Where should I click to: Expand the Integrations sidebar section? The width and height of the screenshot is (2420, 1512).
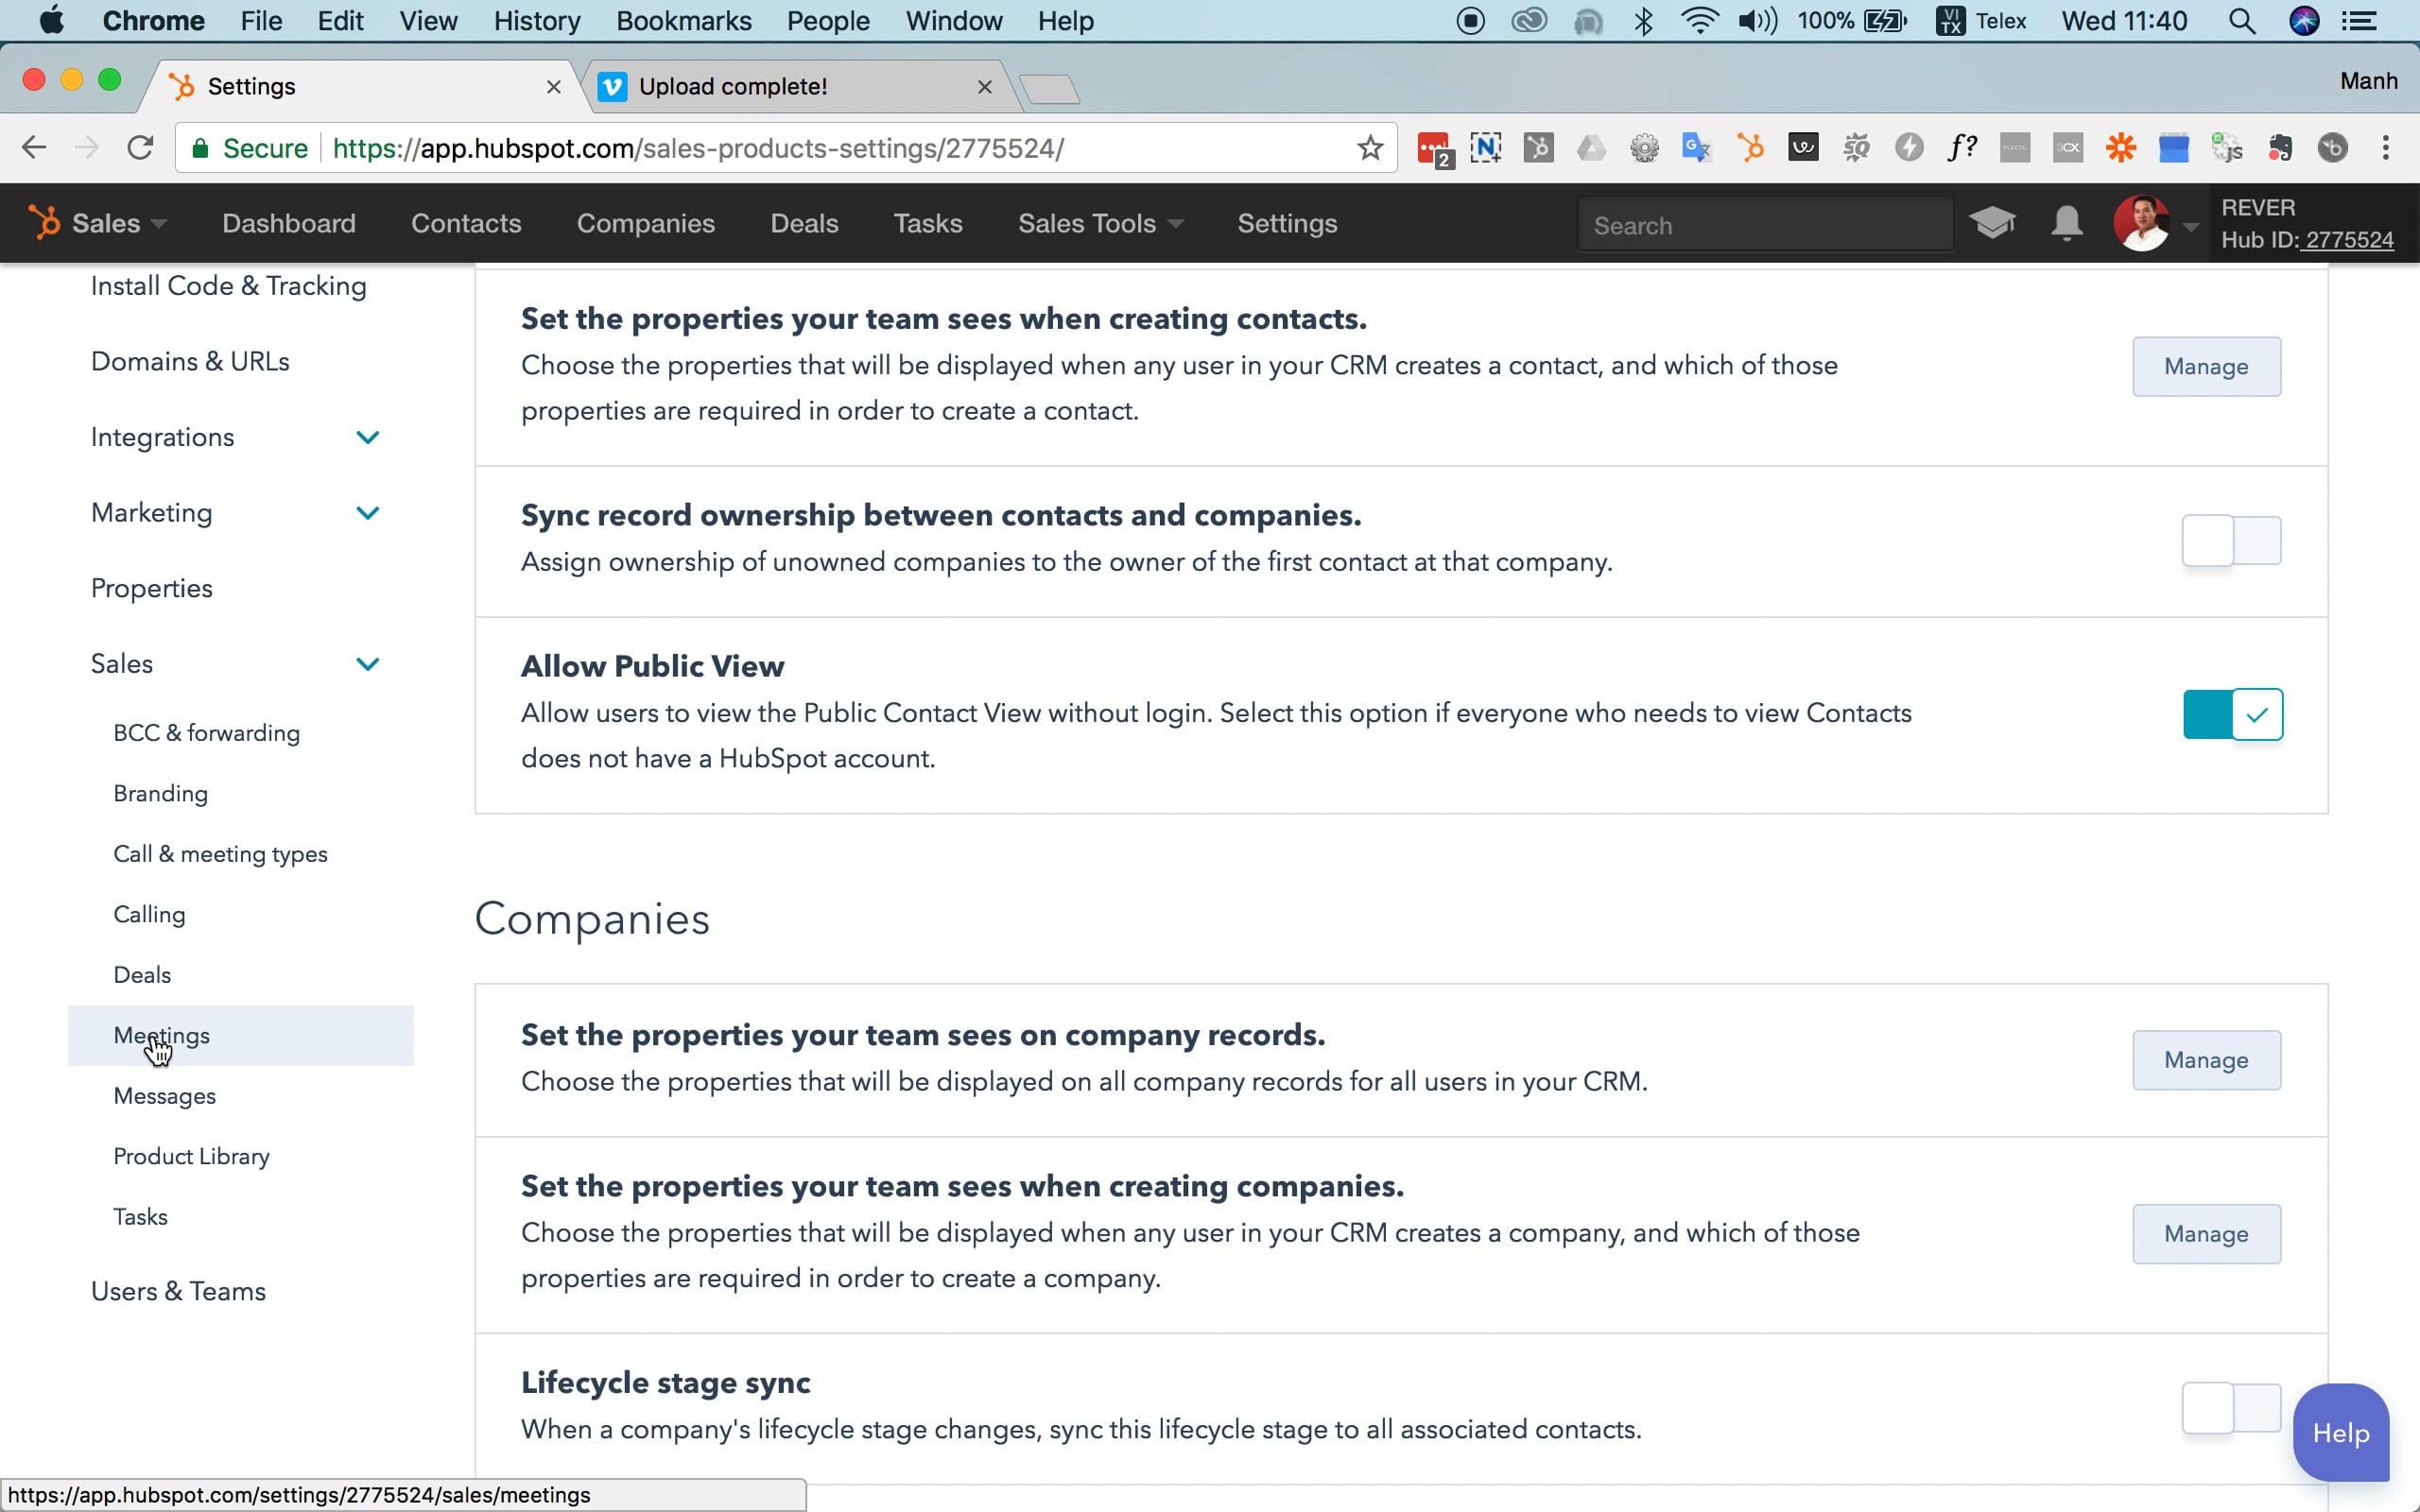click(367, 437)
